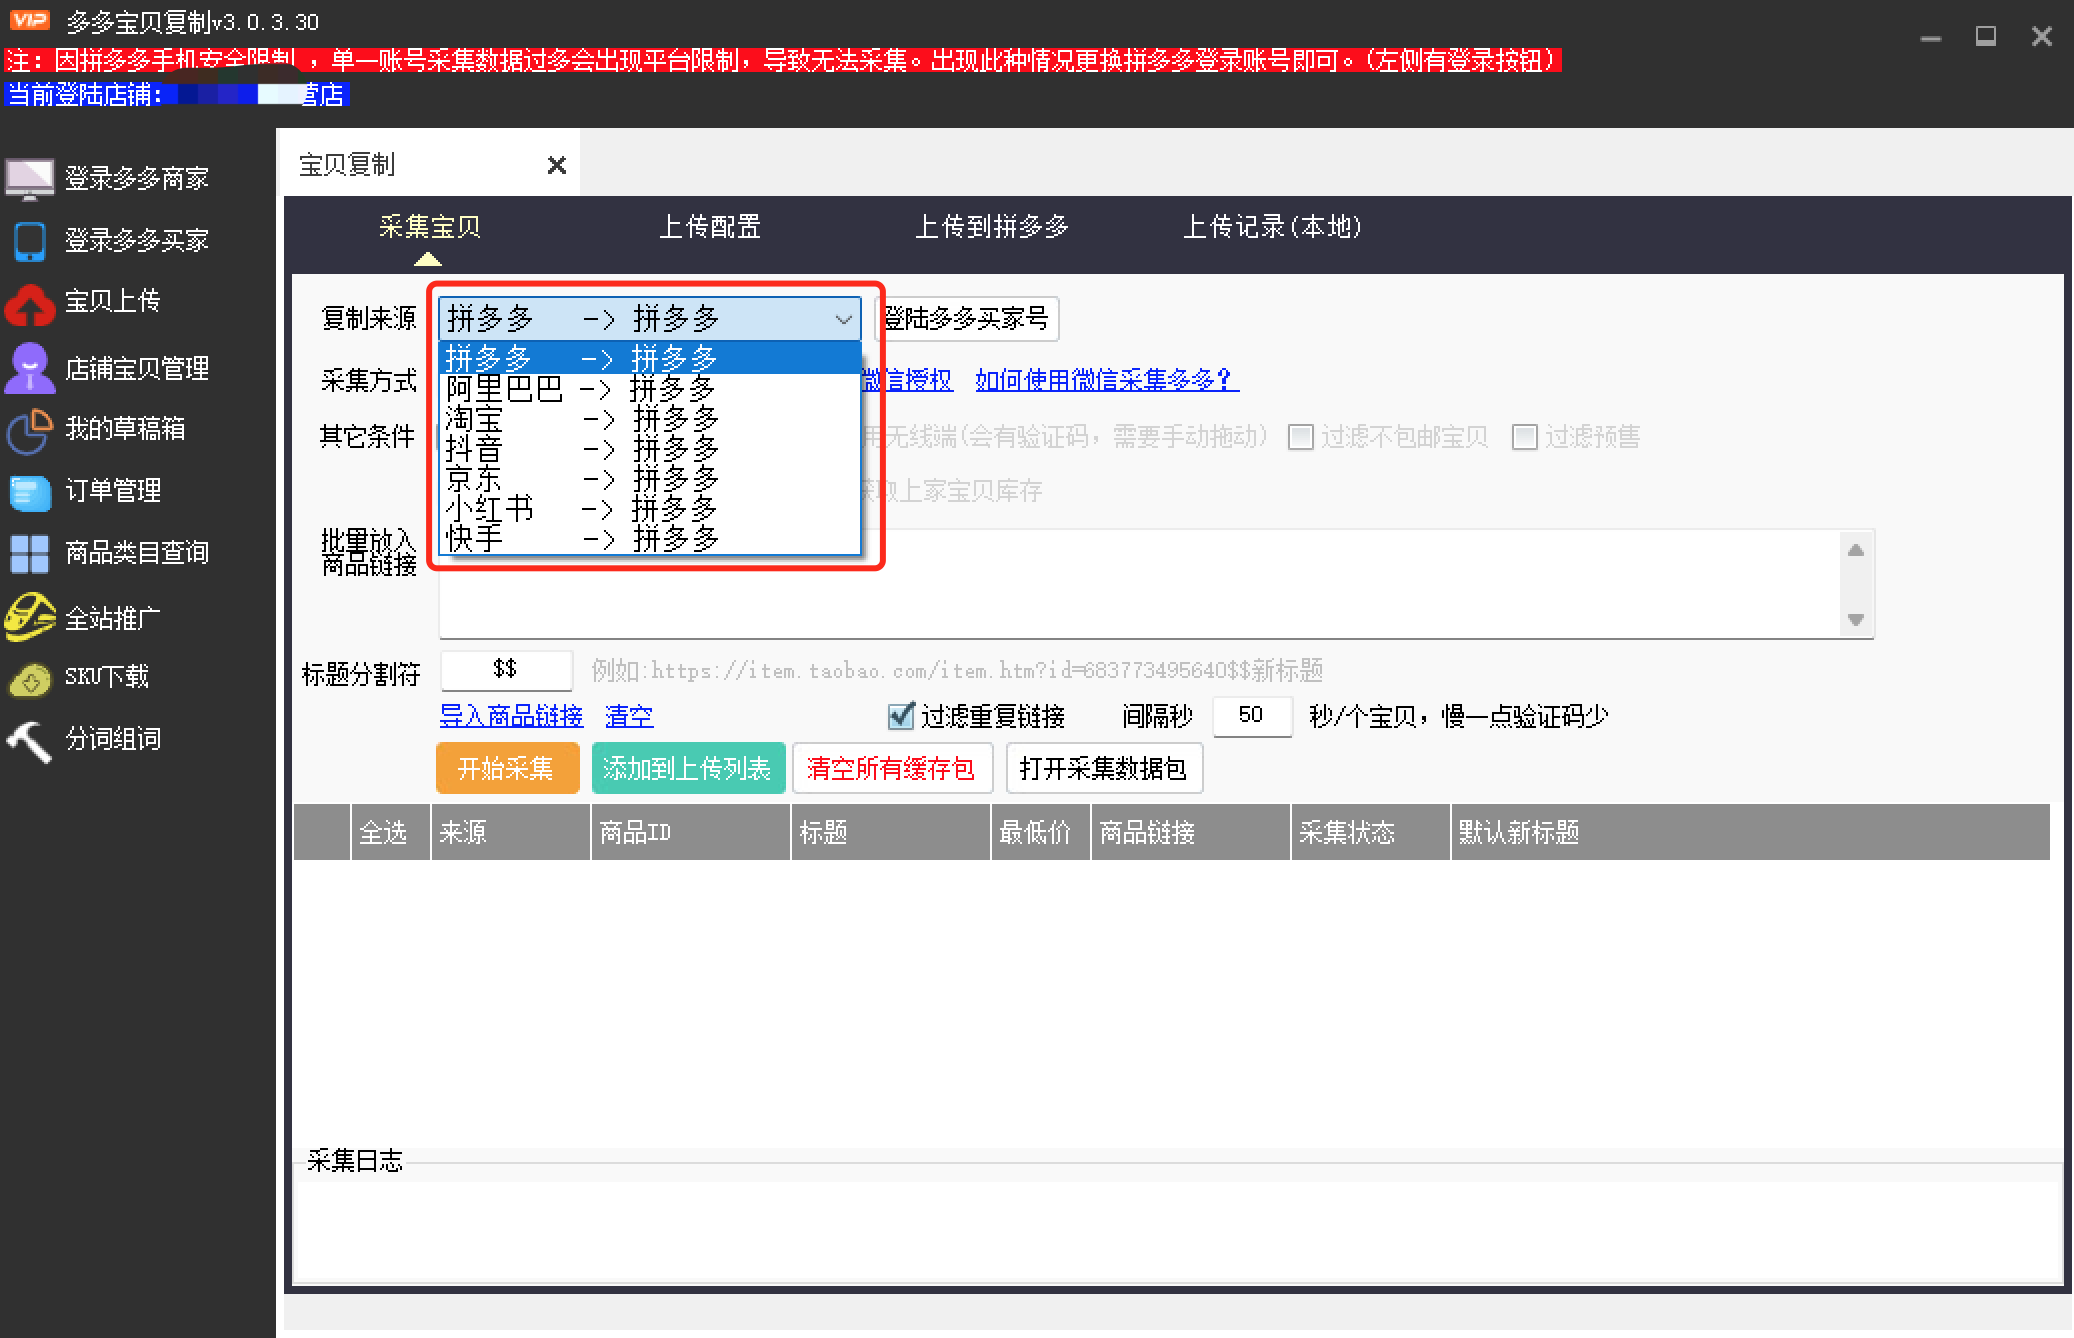Click the 标题分割符 input field
The image size is (2074, 1338).
(506, 669)
